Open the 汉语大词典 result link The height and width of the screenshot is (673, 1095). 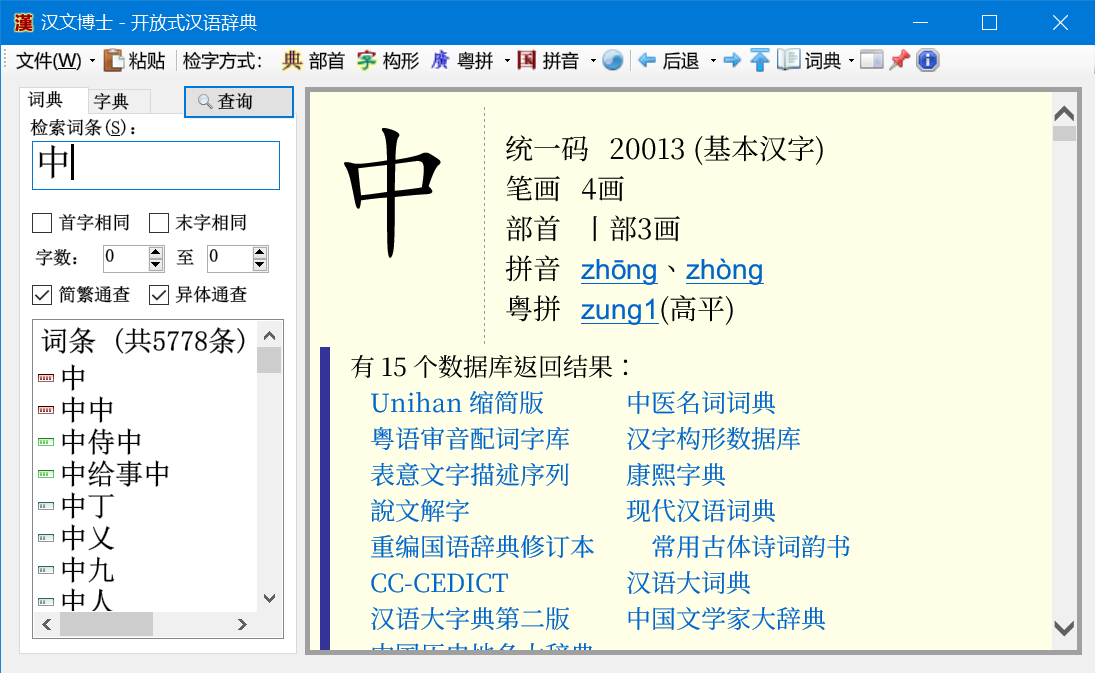point(689,583)
